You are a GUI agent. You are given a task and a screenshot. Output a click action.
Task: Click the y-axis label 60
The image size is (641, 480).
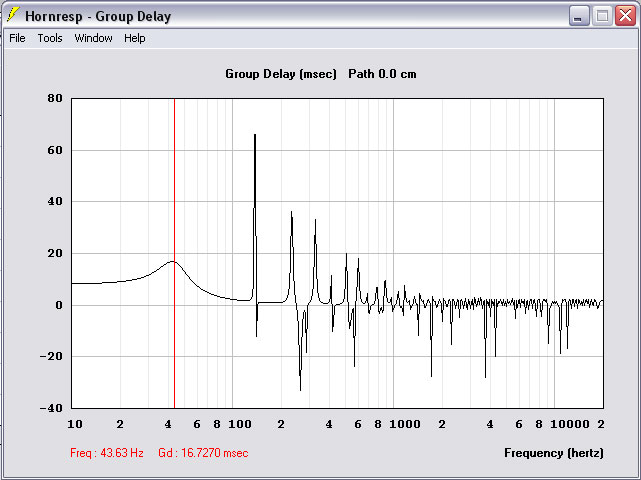pyautogui.click(x=55, y=150)
